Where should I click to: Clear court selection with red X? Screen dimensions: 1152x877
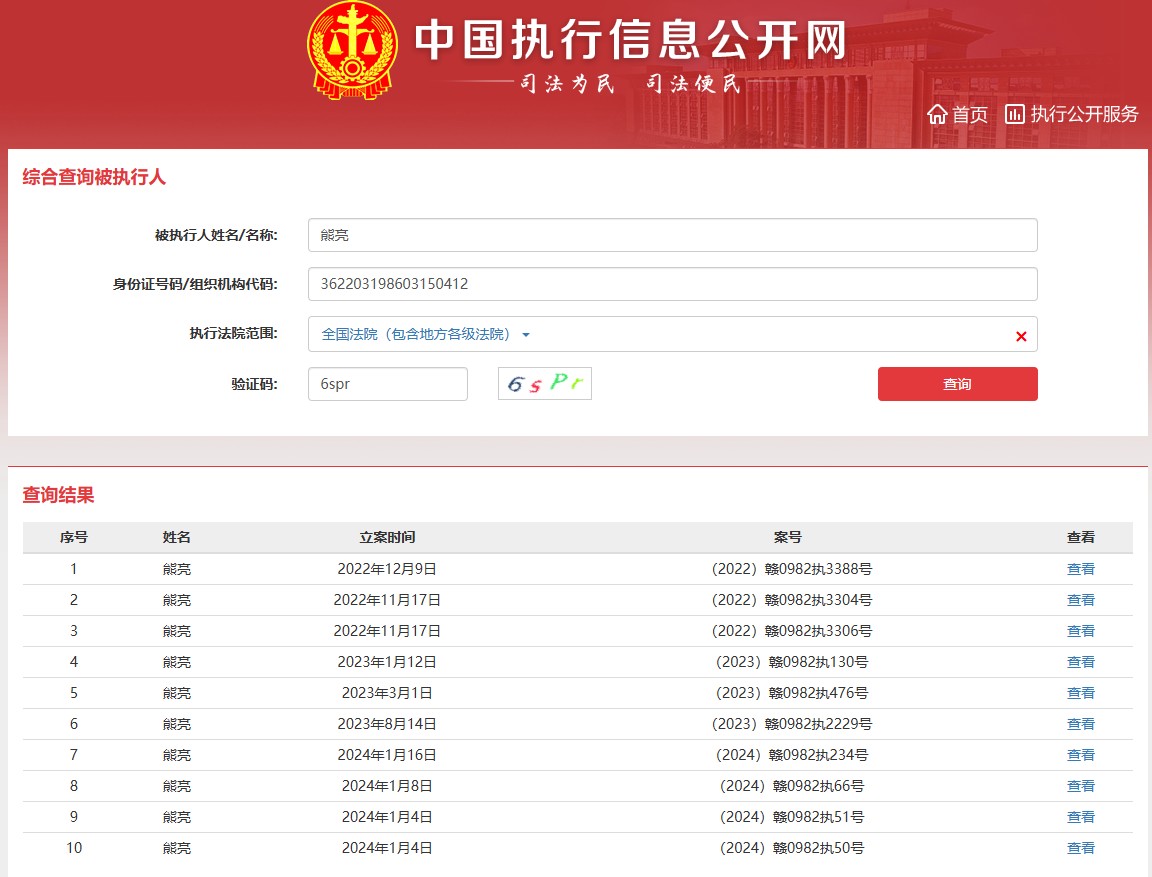tap(1020, 336)
